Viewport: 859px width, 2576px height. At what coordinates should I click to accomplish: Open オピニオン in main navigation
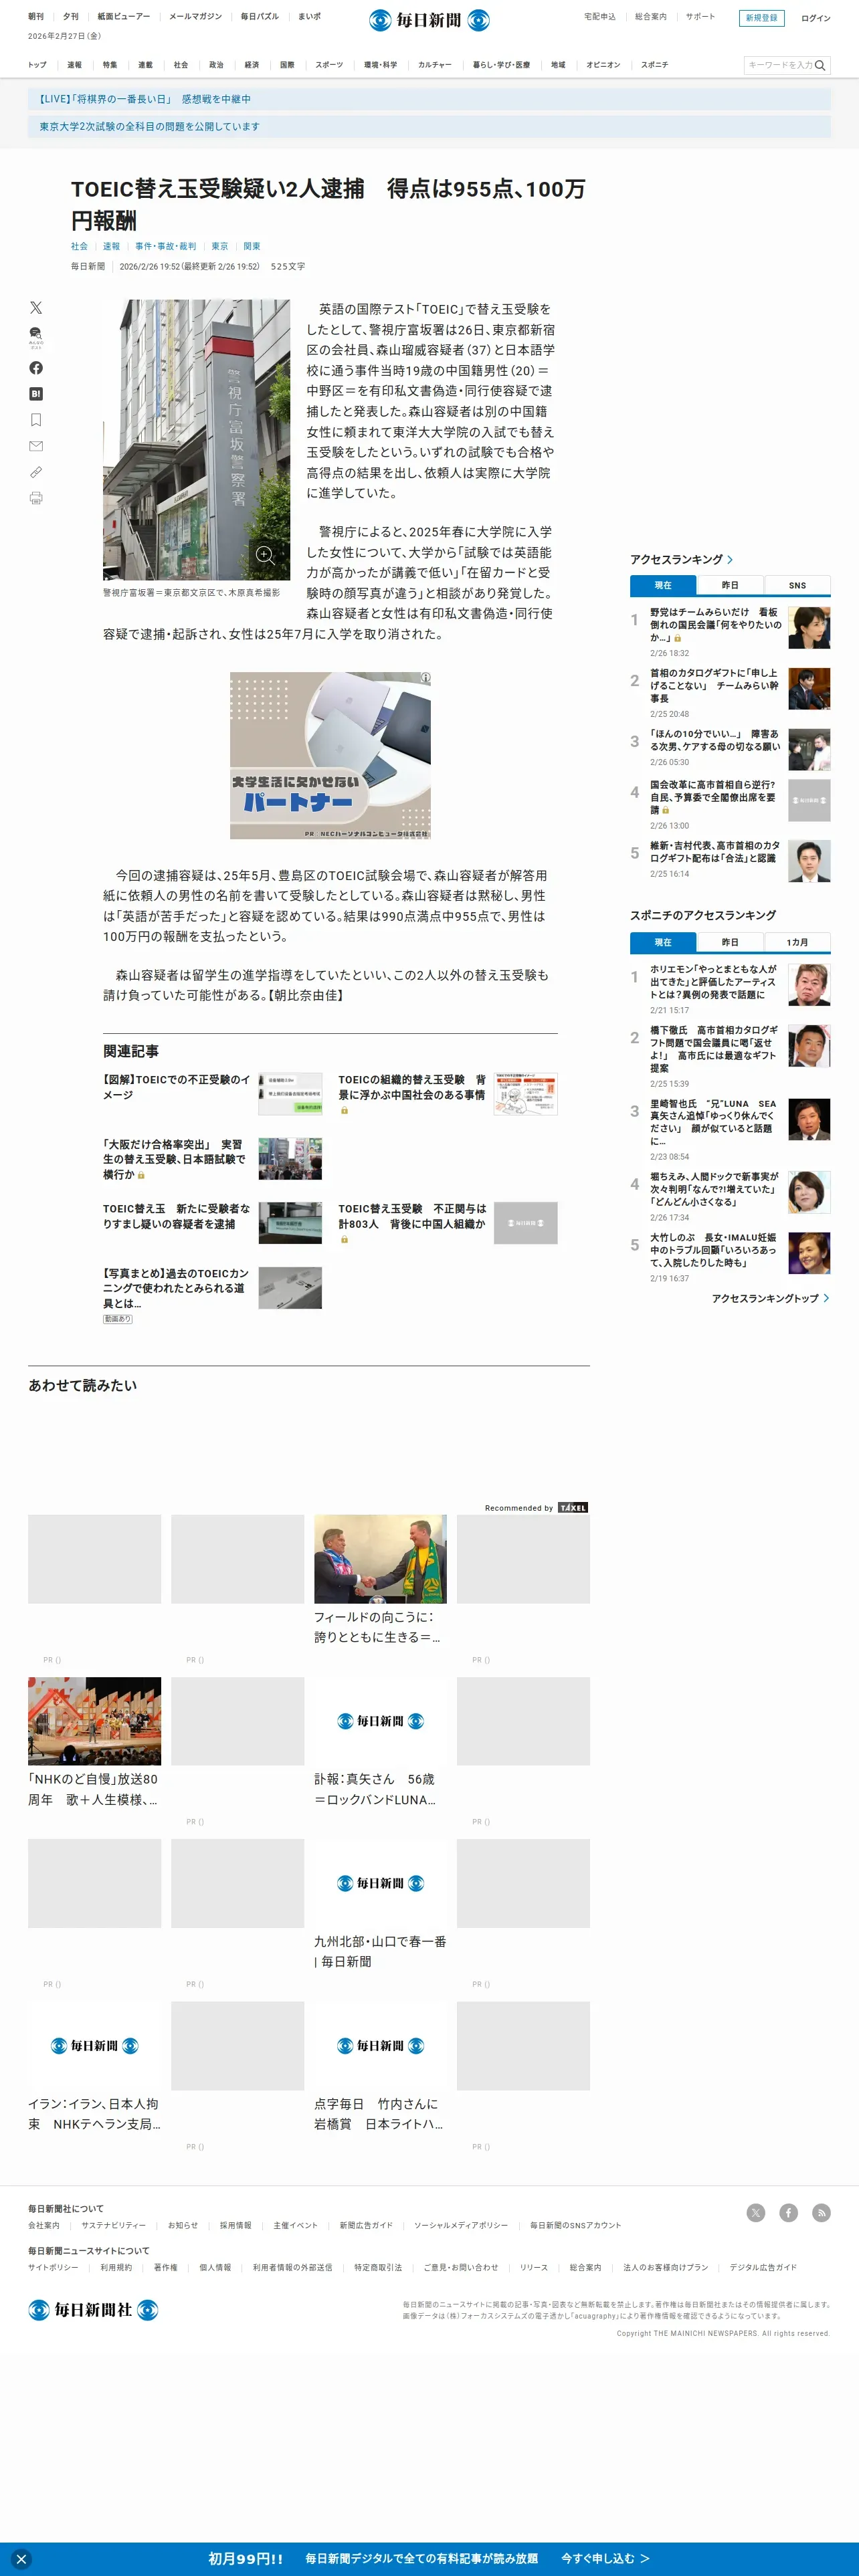[x=603, y=65]
